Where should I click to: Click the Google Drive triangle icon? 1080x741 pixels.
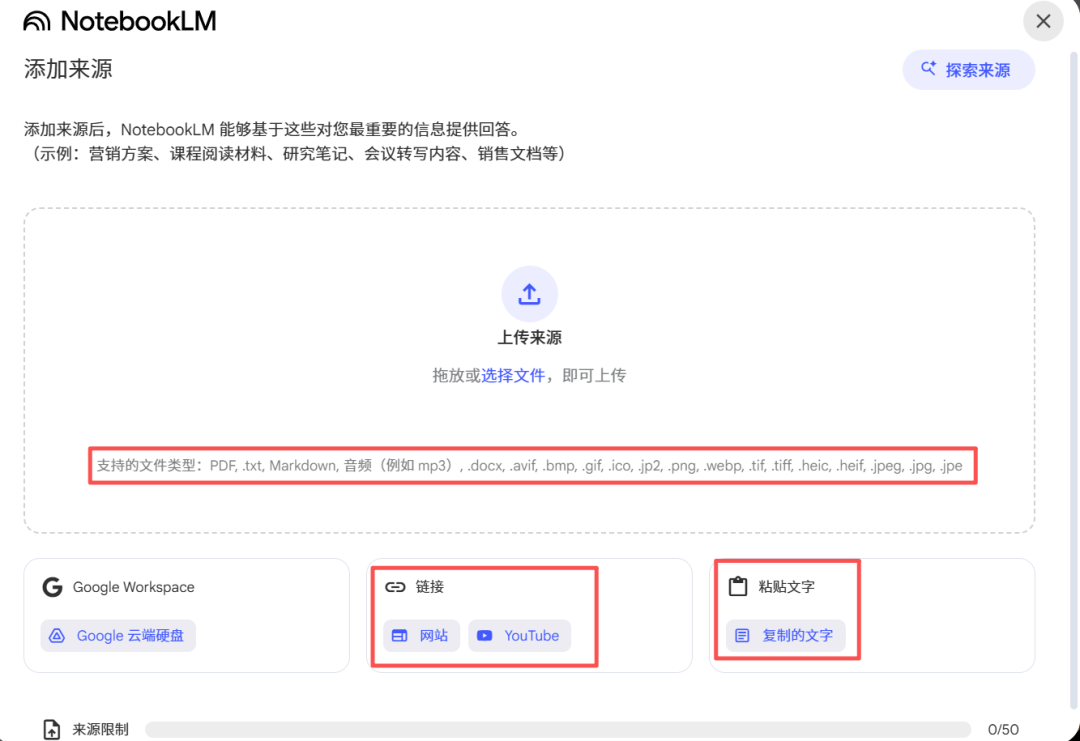click(58, 636)
